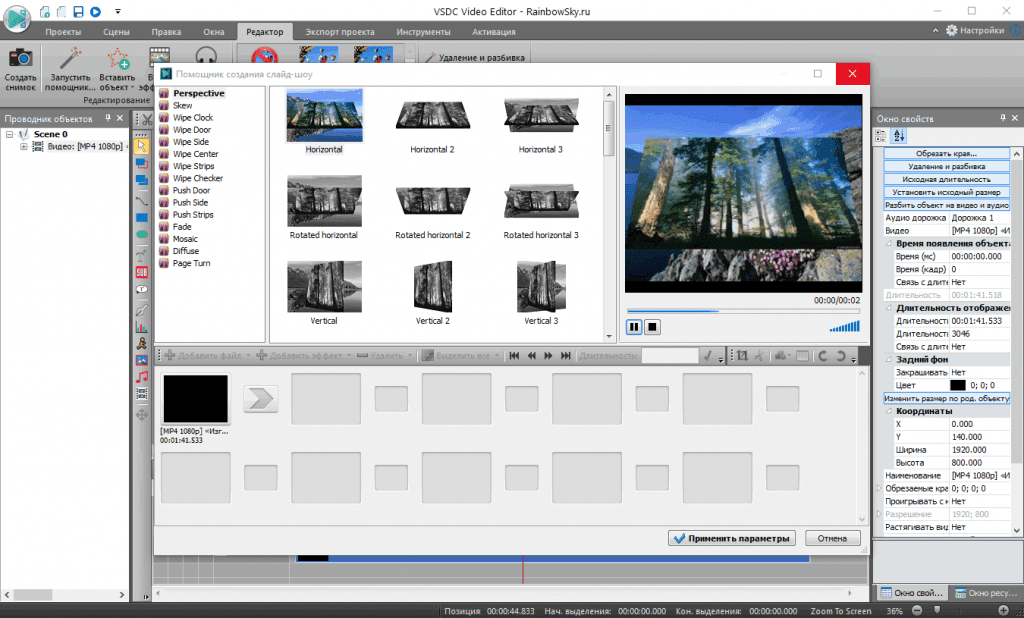This screenshot has width=1024, height=618.
Task: Open the Projects menu tab
Action: [63, 31]
